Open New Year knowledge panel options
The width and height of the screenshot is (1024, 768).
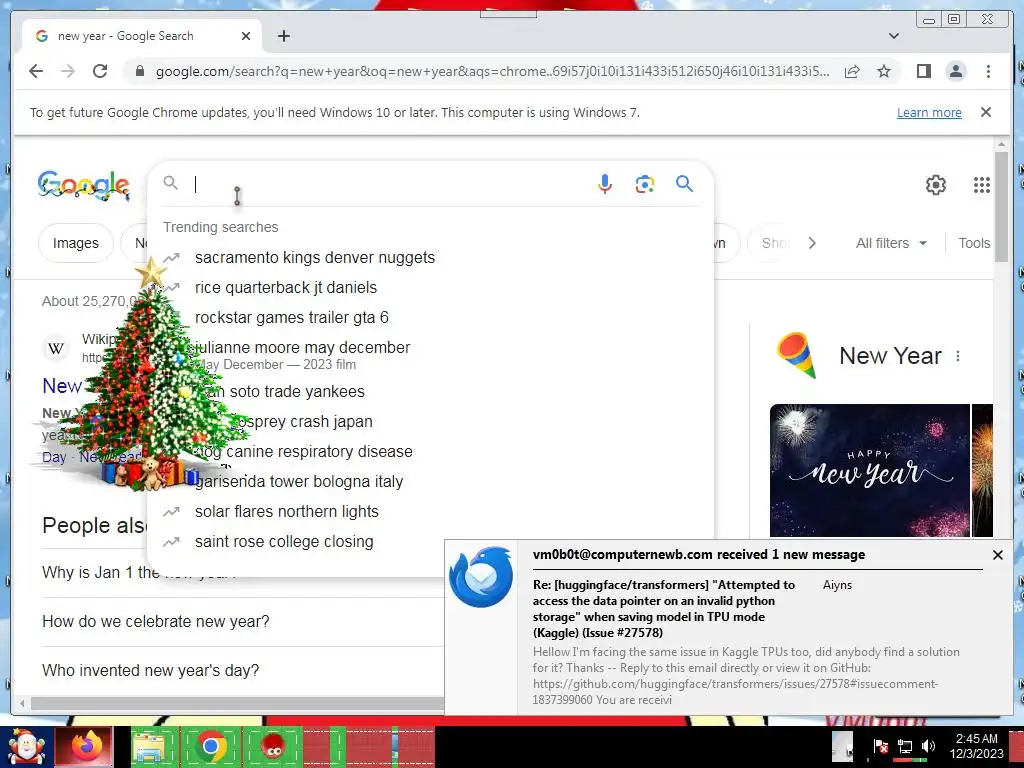[x=958, y=356]
